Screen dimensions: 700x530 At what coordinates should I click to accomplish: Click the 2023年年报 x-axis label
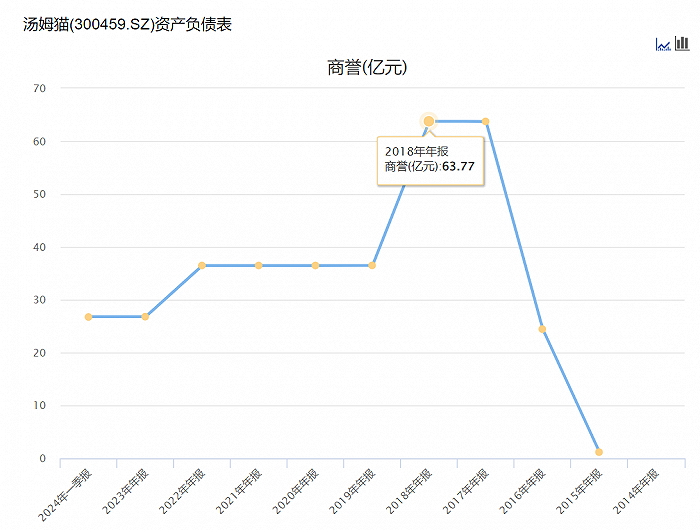click(x=125, y=491)
